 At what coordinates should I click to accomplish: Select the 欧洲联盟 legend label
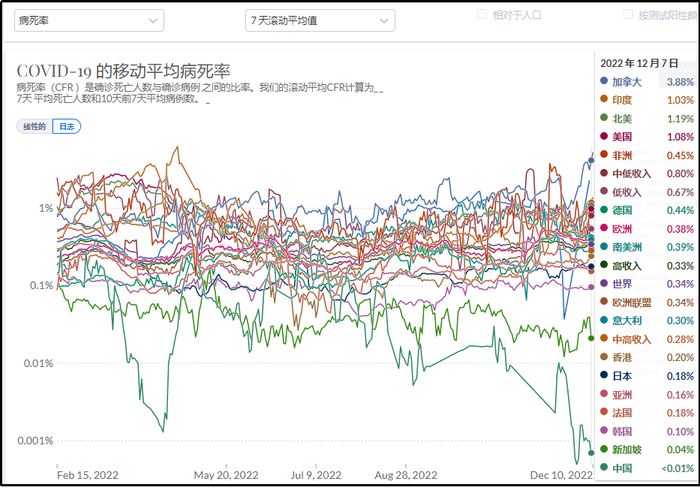click(631, 303)
